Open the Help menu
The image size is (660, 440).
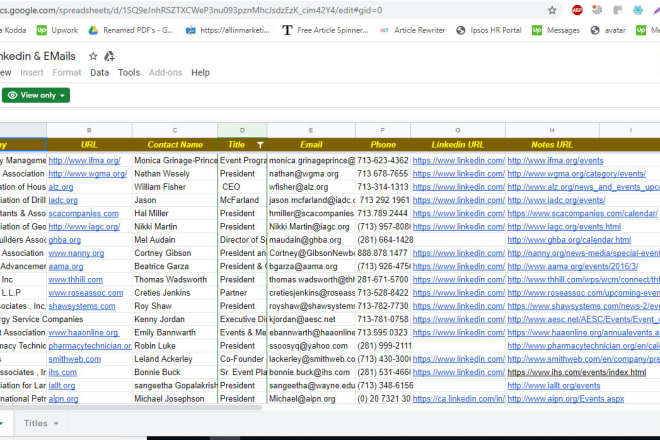pos(200,72)
